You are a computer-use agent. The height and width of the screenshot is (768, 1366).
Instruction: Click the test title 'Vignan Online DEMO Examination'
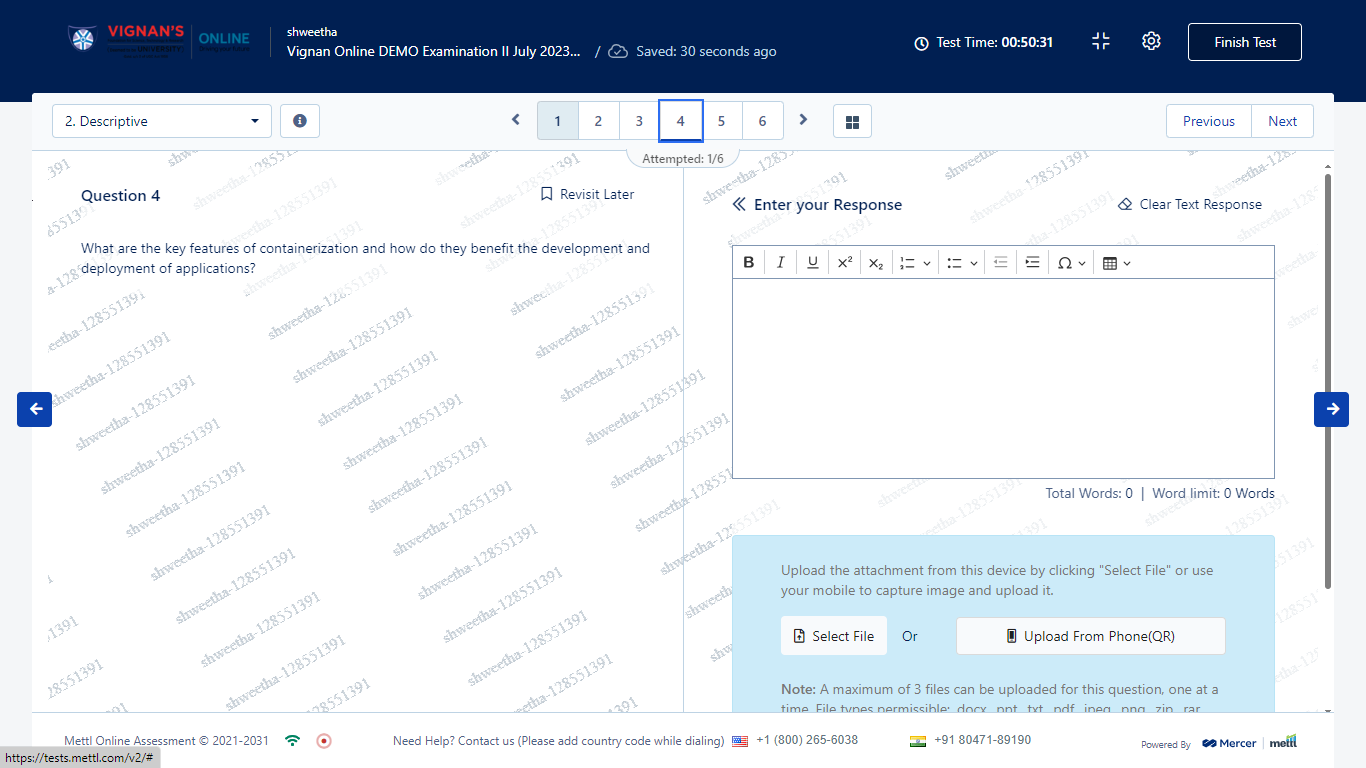433,51
